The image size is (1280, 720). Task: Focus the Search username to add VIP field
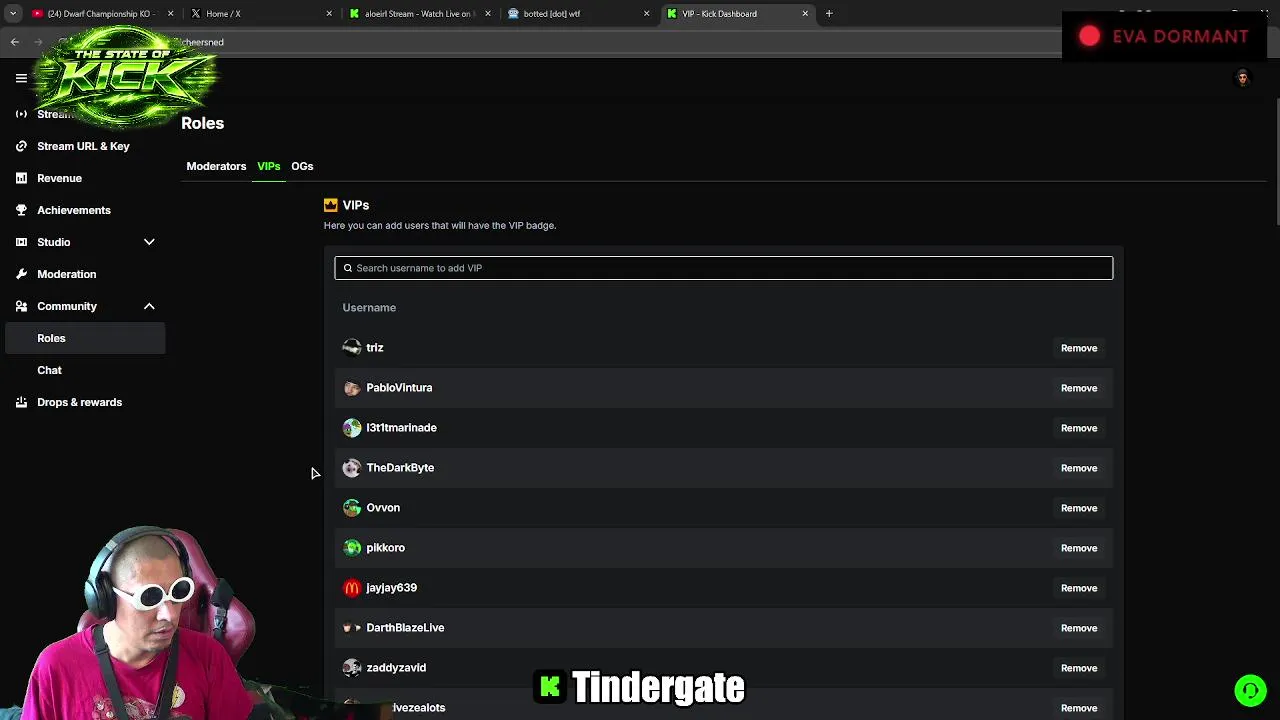click(723, 268)
